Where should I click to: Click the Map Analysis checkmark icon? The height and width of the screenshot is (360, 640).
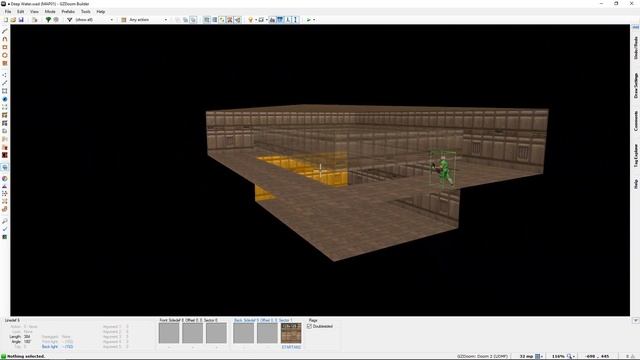4,229
